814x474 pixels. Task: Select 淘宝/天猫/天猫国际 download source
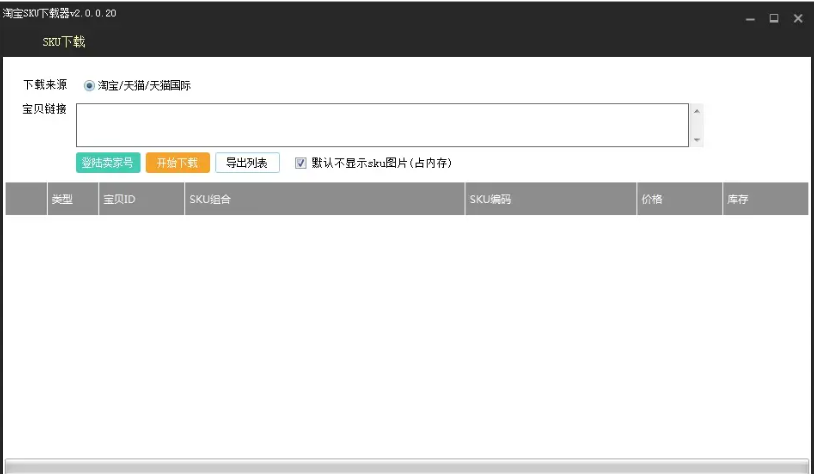click(89, 86)
